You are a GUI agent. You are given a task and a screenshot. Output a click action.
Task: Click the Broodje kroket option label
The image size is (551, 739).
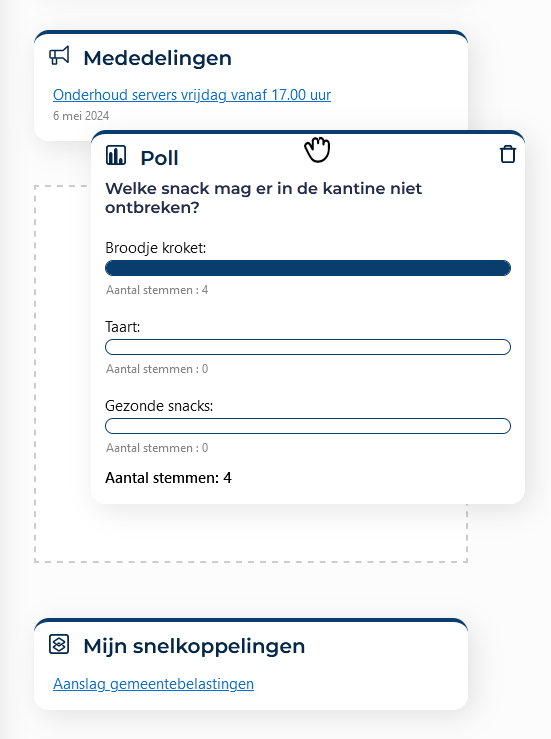pos(156,248)
